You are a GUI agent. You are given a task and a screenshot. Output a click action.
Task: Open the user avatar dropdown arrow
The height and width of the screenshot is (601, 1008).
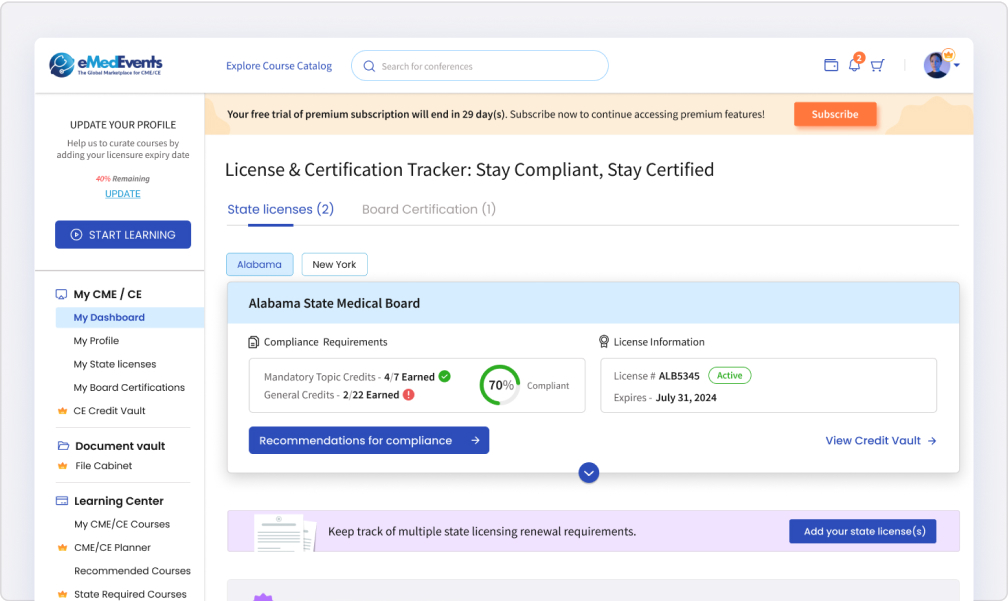(957, 66)
